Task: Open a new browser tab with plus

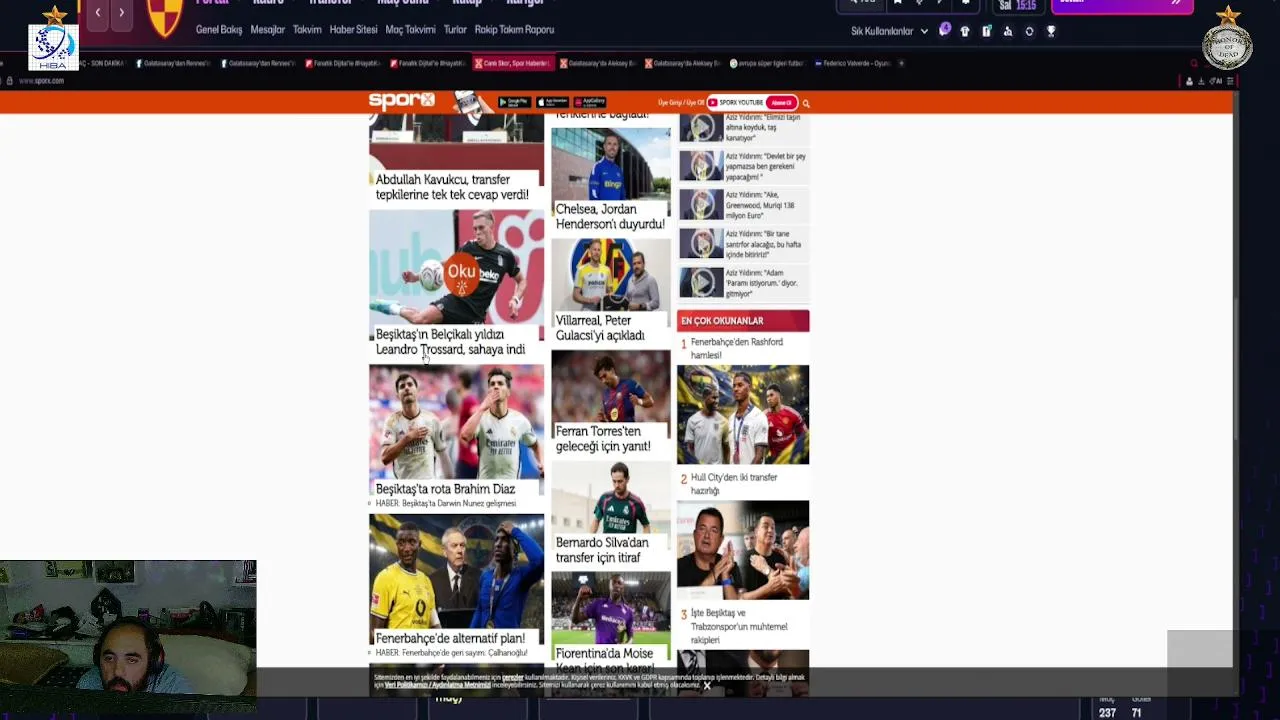Action: click(x=901, y=63)
